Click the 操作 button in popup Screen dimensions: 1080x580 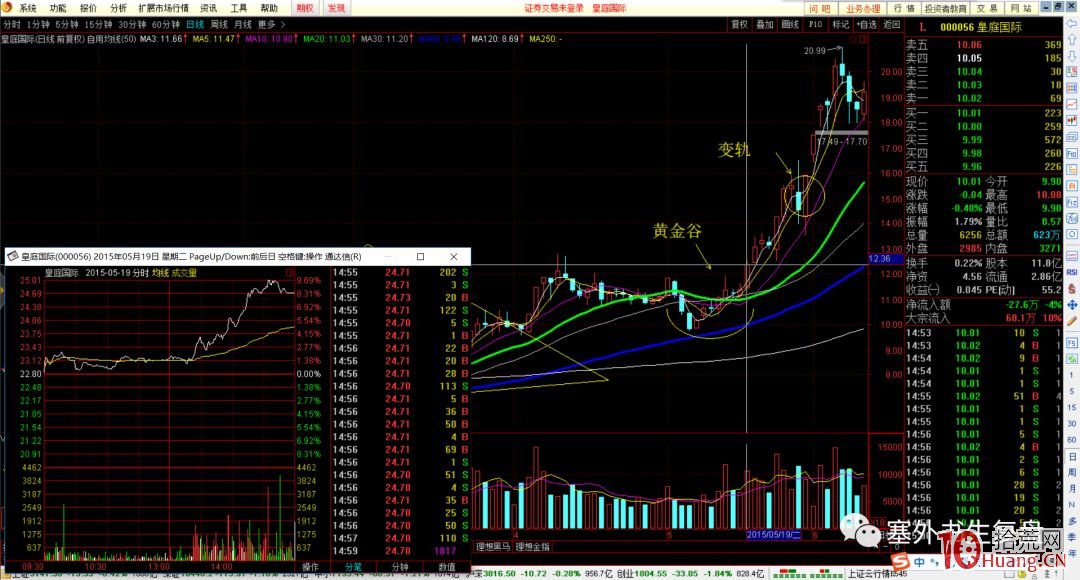coord(311,567)
